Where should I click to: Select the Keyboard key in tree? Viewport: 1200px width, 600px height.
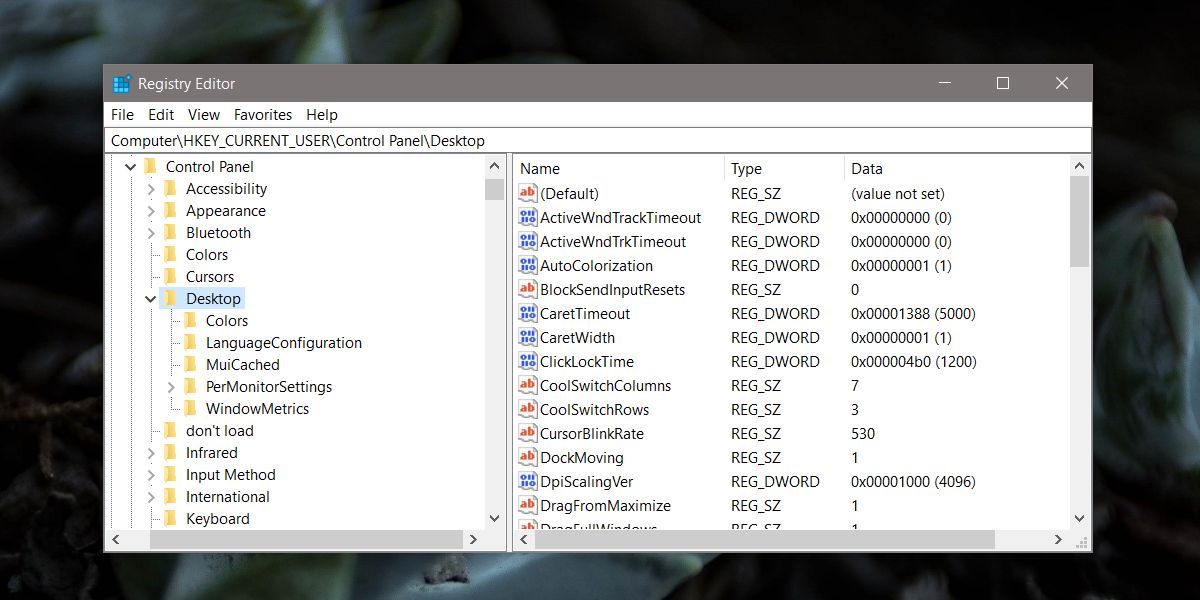(218, 518)
